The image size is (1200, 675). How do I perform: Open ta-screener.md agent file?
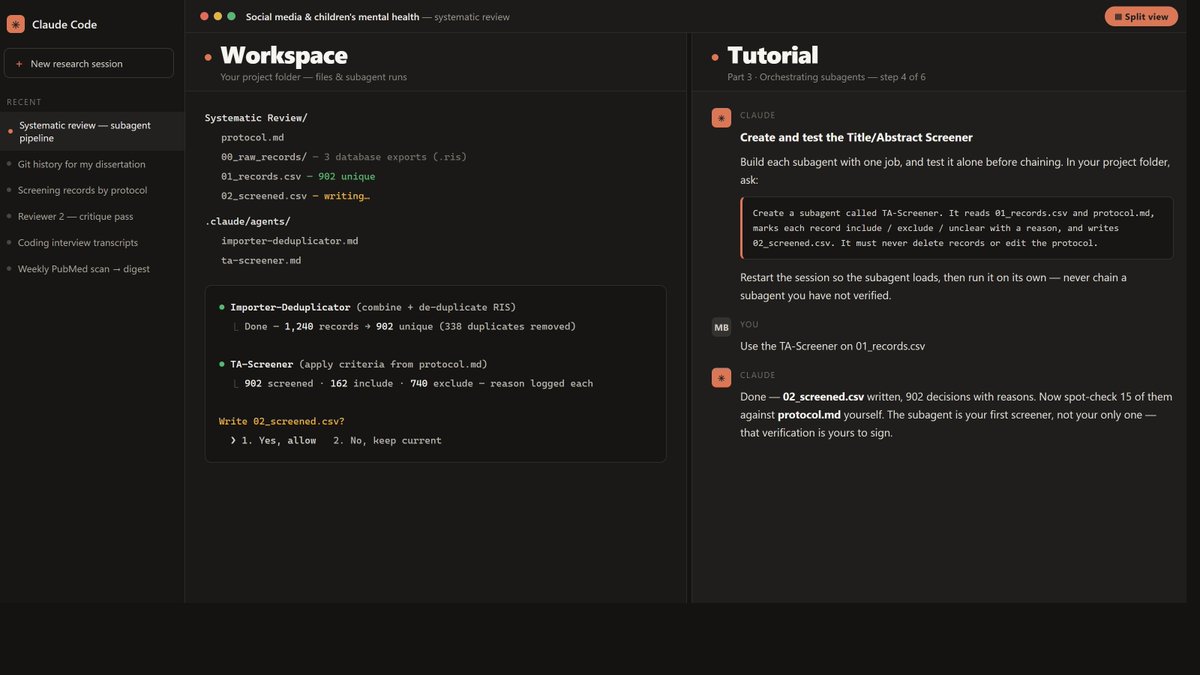point(261,260)
